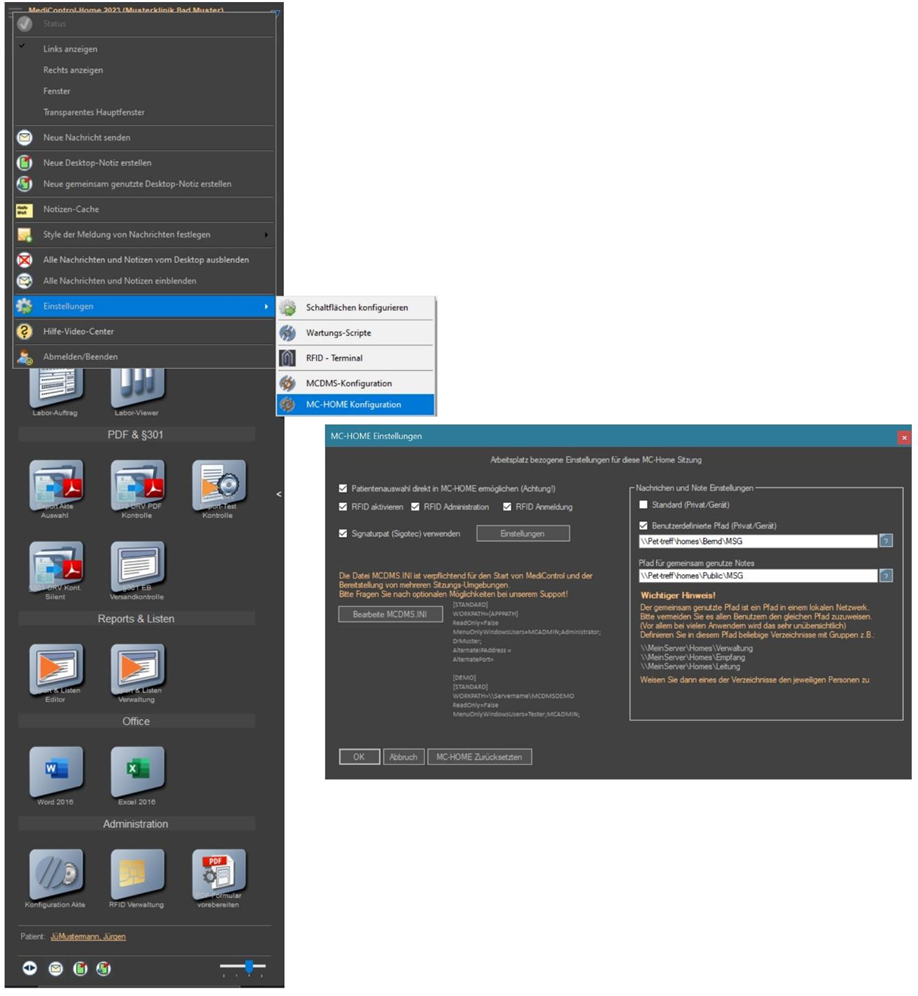Select MC-HOME Konfiguration menu entry

(x=354, y=405)
